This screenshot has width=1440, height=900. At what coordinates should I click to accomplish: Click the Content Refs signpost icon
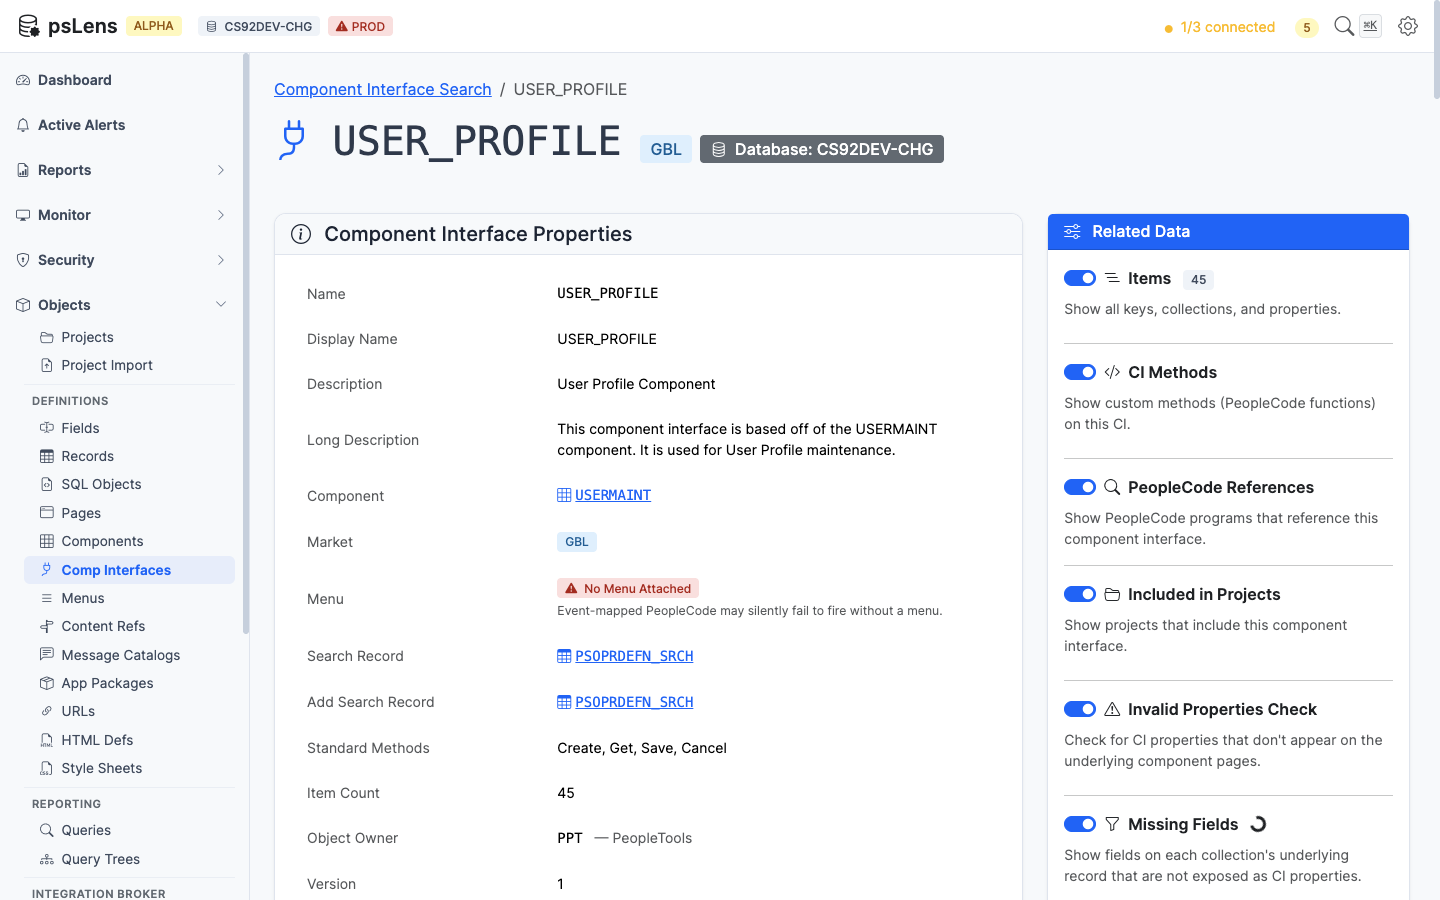click(47, 626)
